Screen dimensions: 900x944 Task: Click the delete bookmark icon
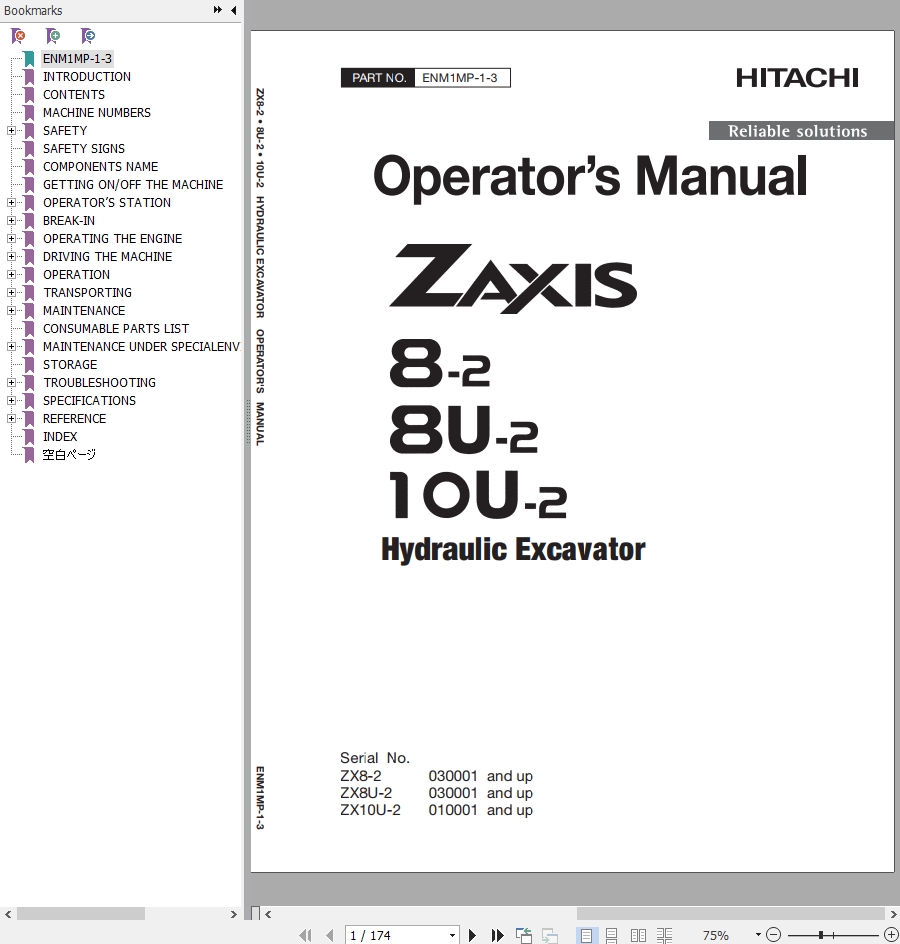[18, 36]
